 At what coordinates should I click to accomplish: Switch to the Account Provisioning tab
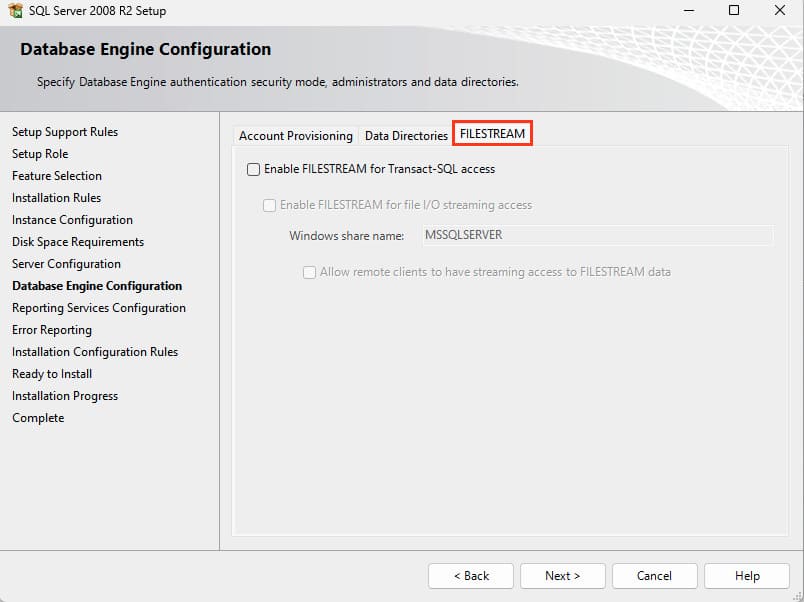click(296, 136)
